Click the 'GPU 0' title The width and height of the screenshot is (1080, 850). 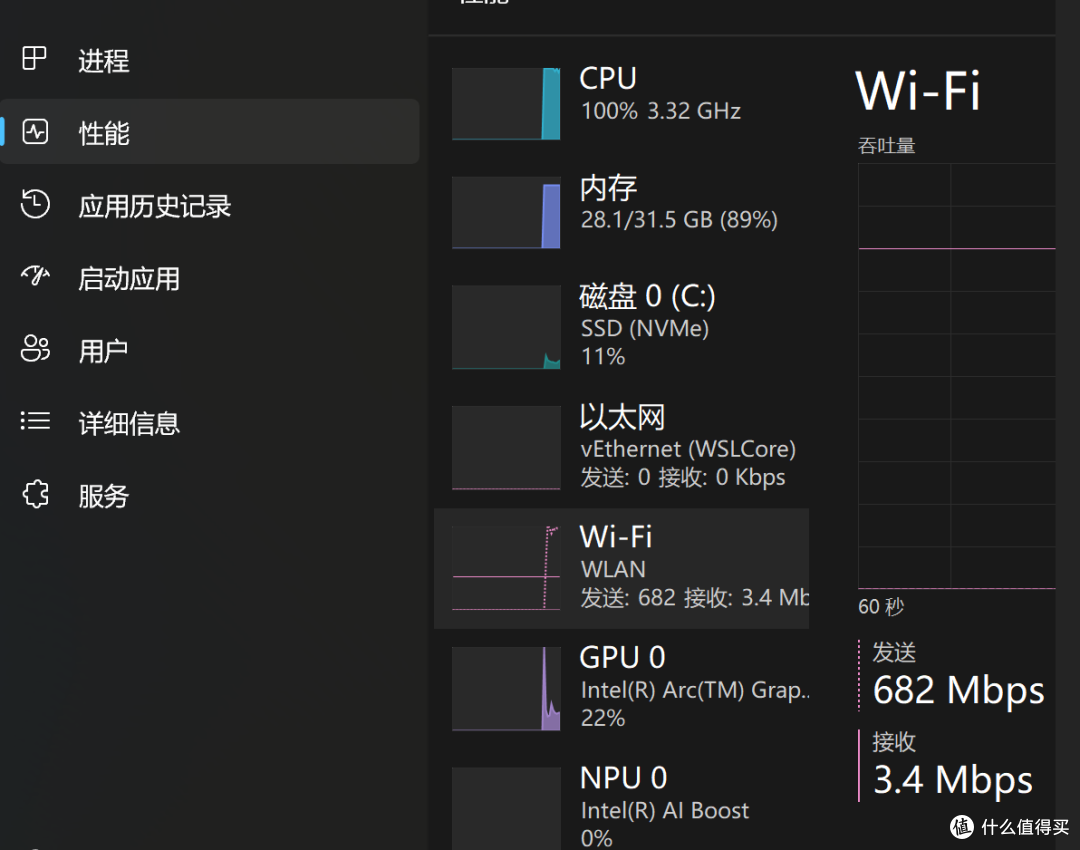tap(623, 657)
